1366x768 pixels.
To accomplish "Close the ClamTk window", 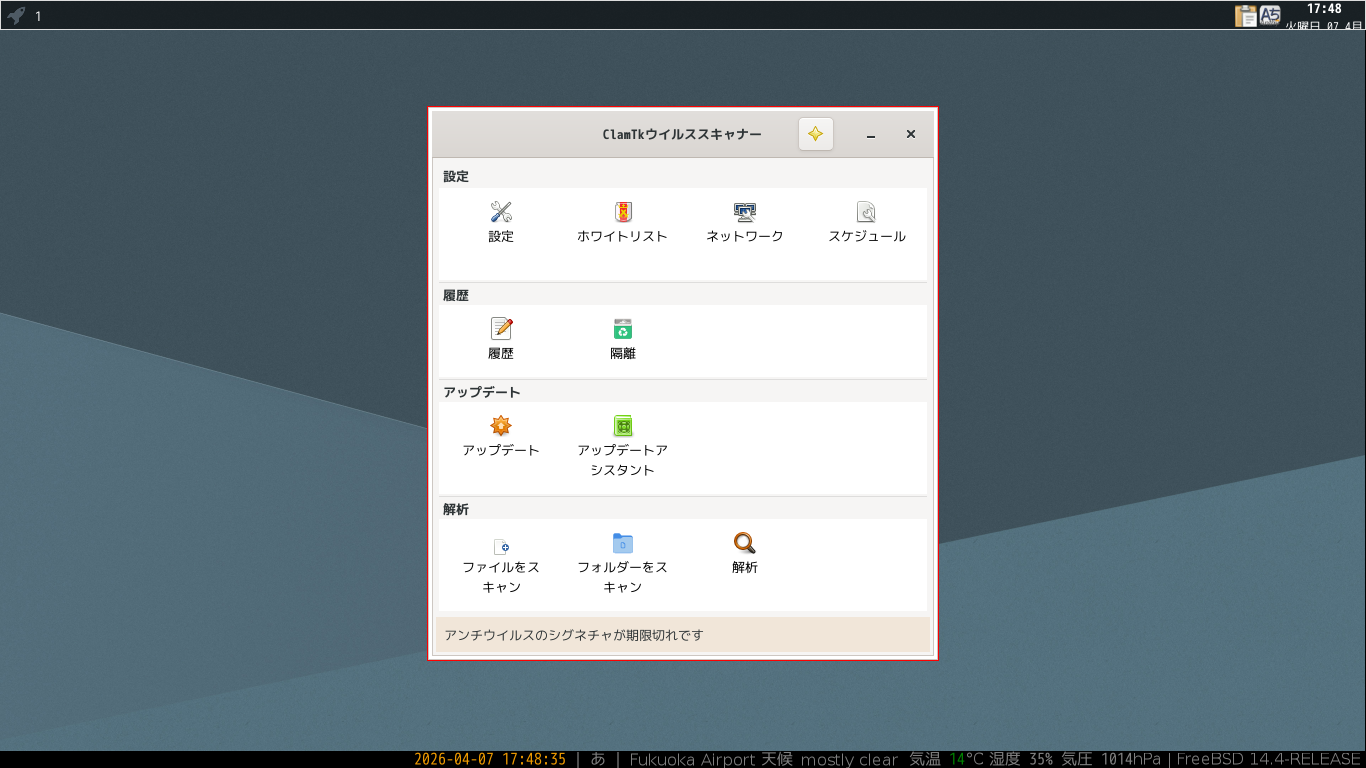I will (911, 134).
